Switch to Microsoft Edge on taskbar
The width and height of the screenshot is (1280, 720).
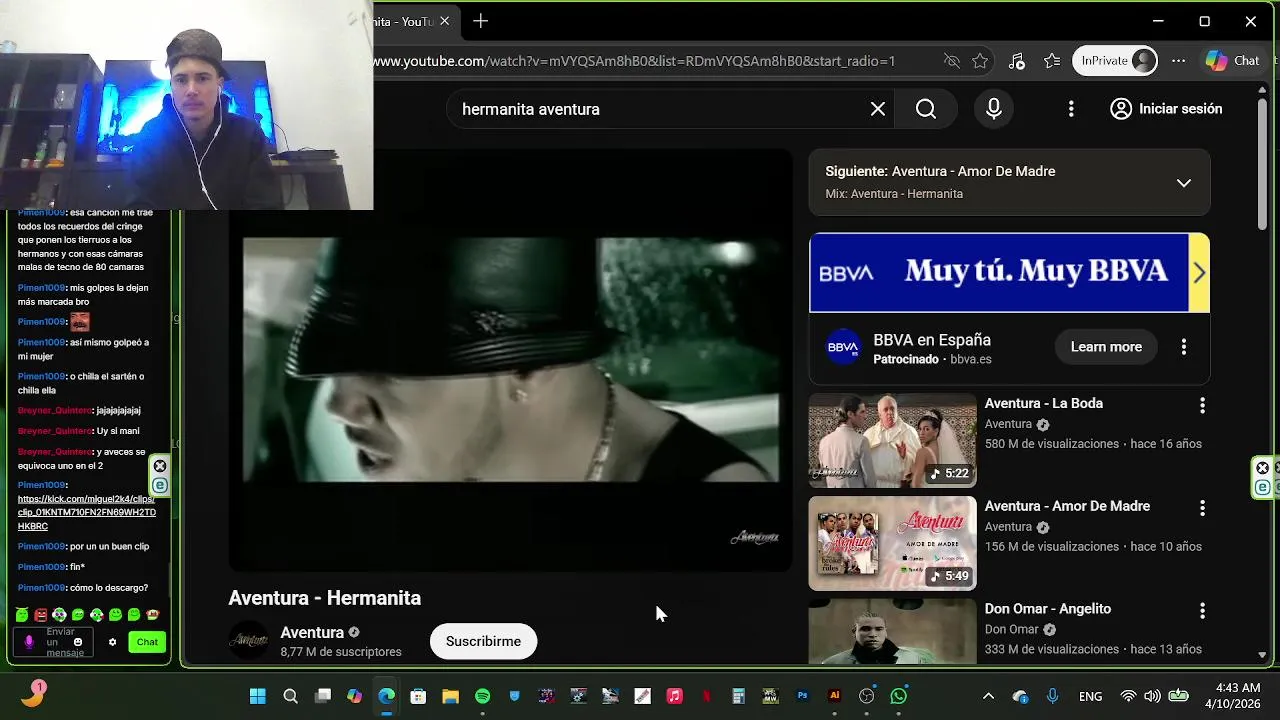pos(386,696)
